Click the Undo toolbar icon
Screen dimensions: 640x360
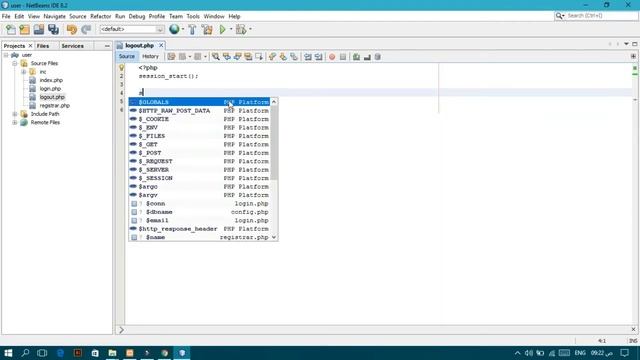pyautogui.click(x=72, y=29)
